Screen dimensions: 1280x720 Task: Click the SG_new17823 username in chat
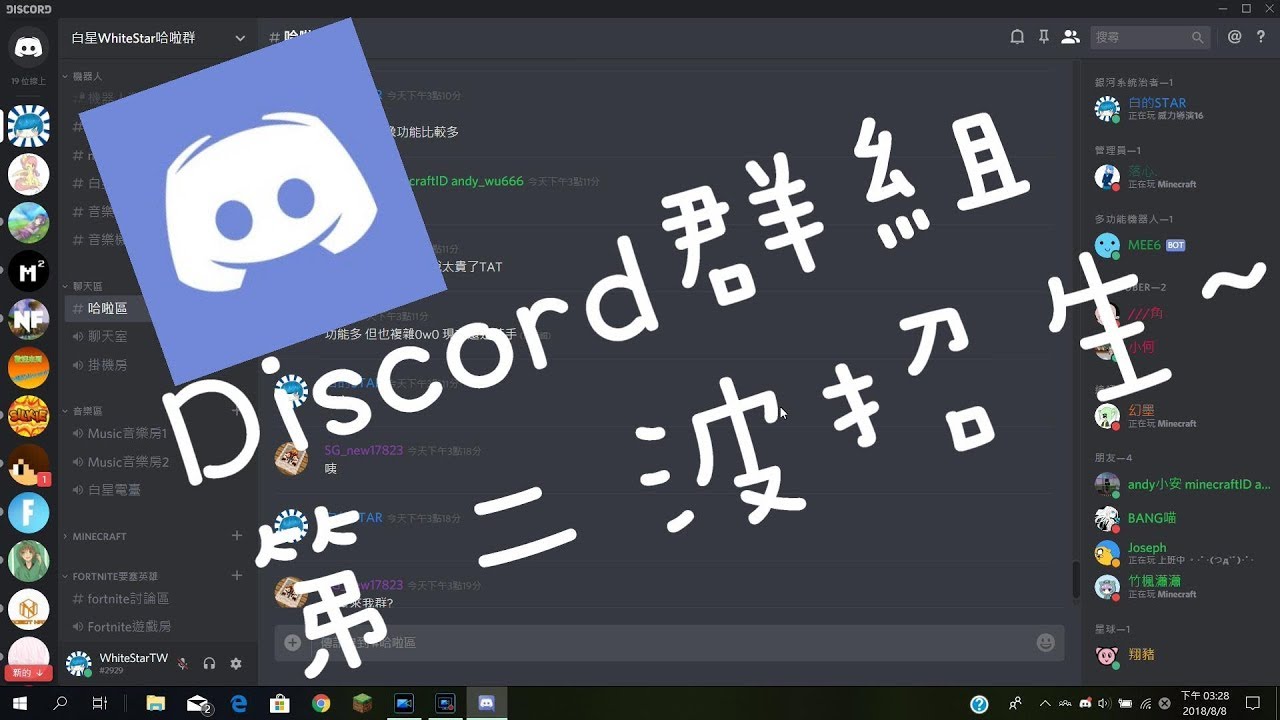pos(363,451)
